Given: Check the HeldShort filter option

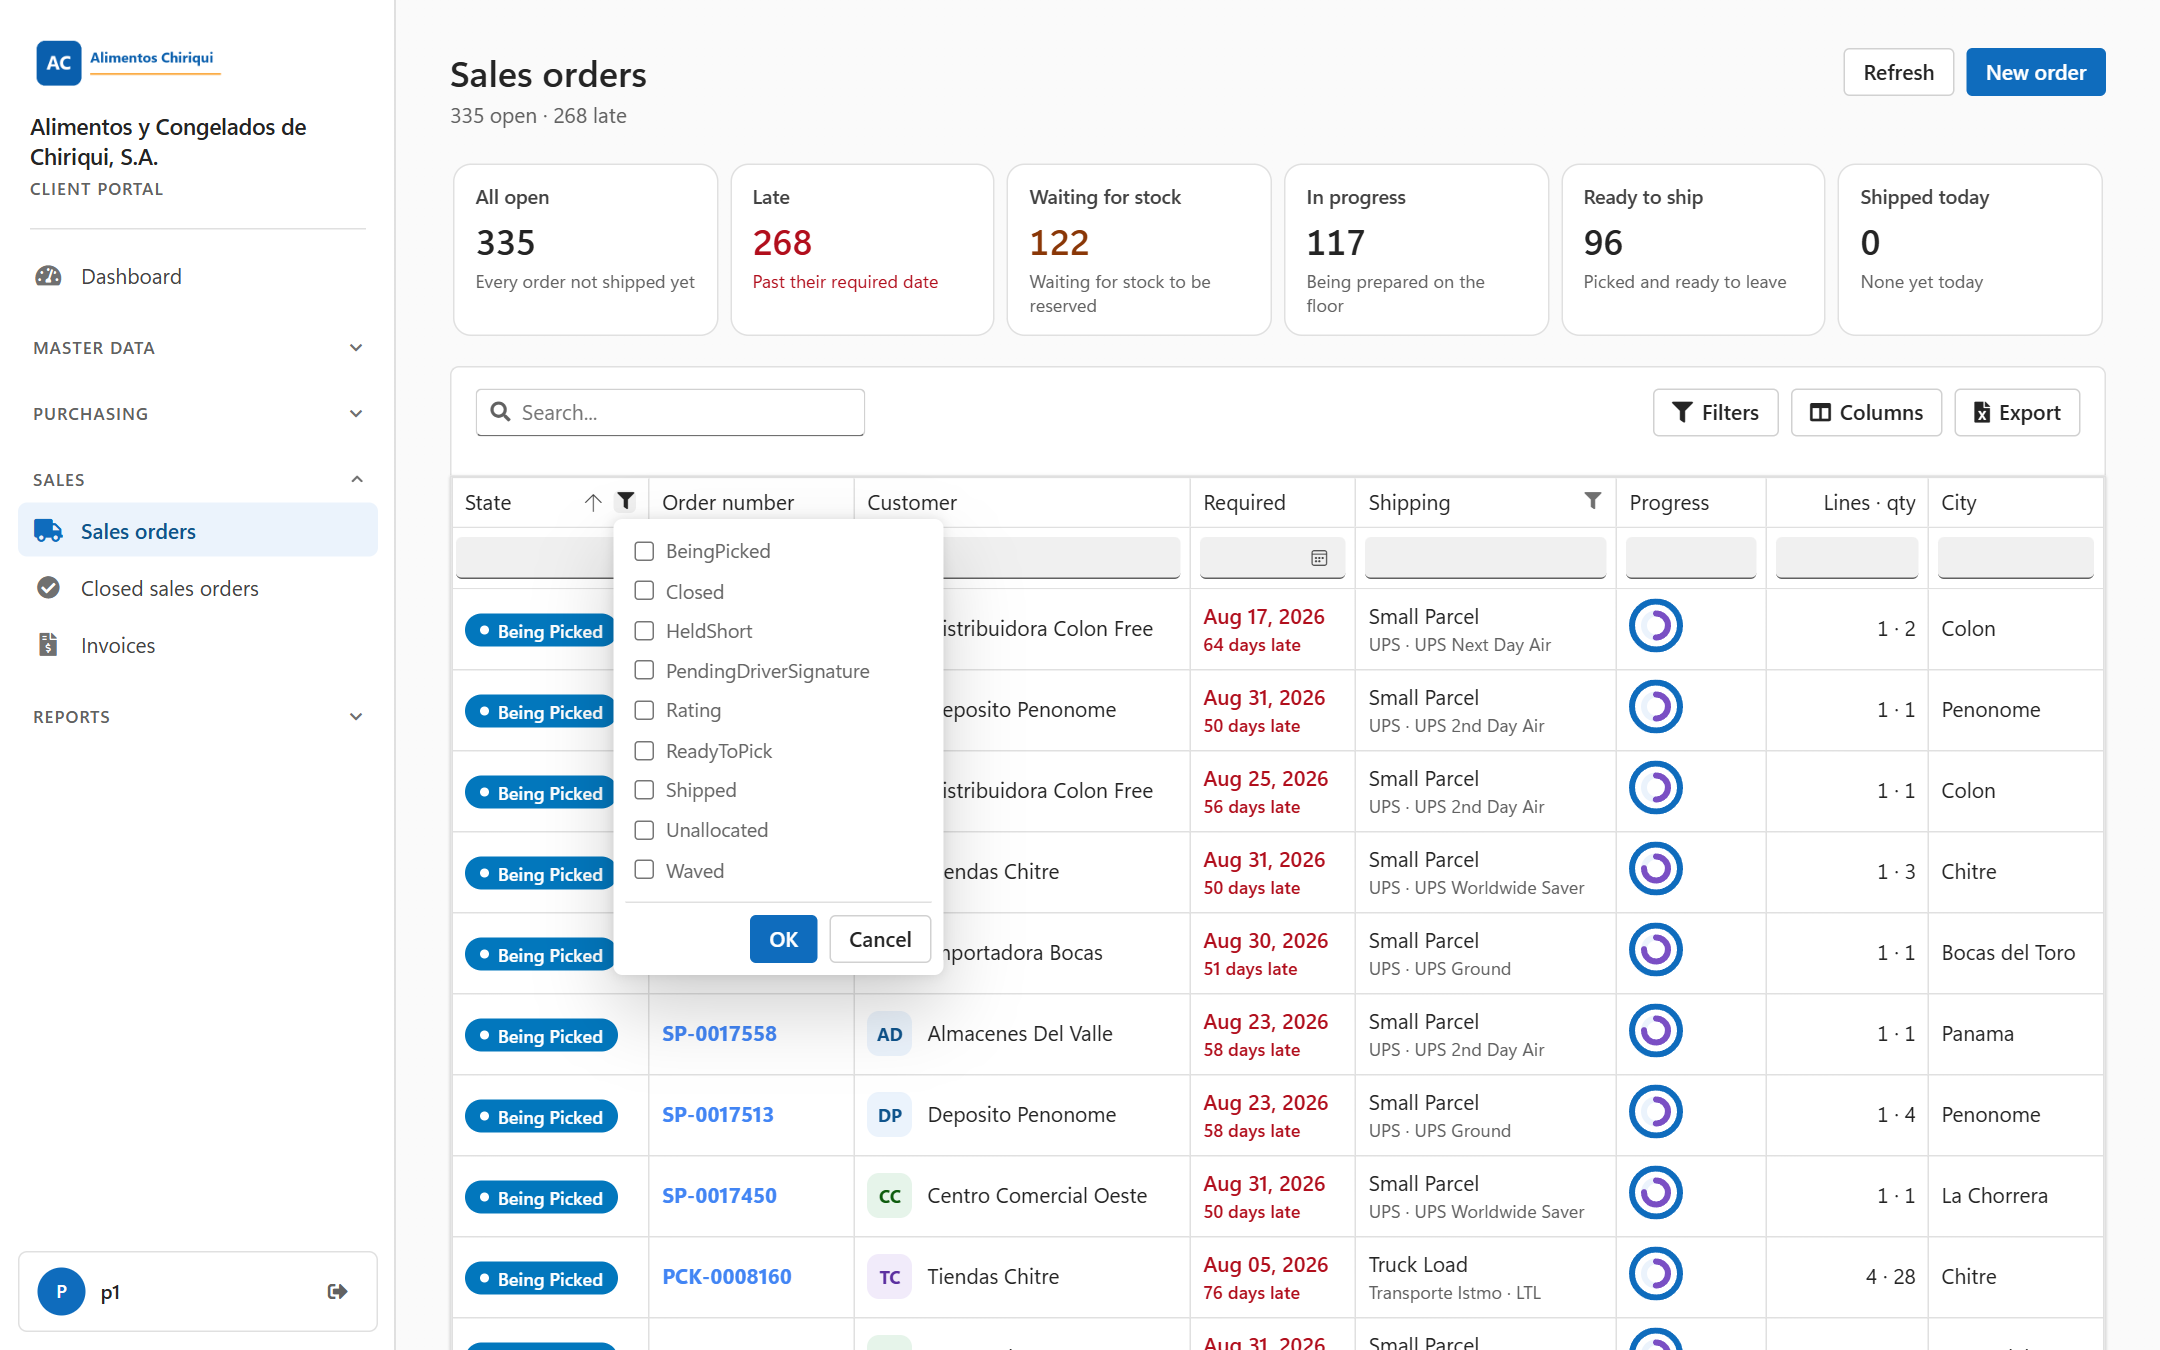Looking at the screenshot, I should (x=645, y=631).
